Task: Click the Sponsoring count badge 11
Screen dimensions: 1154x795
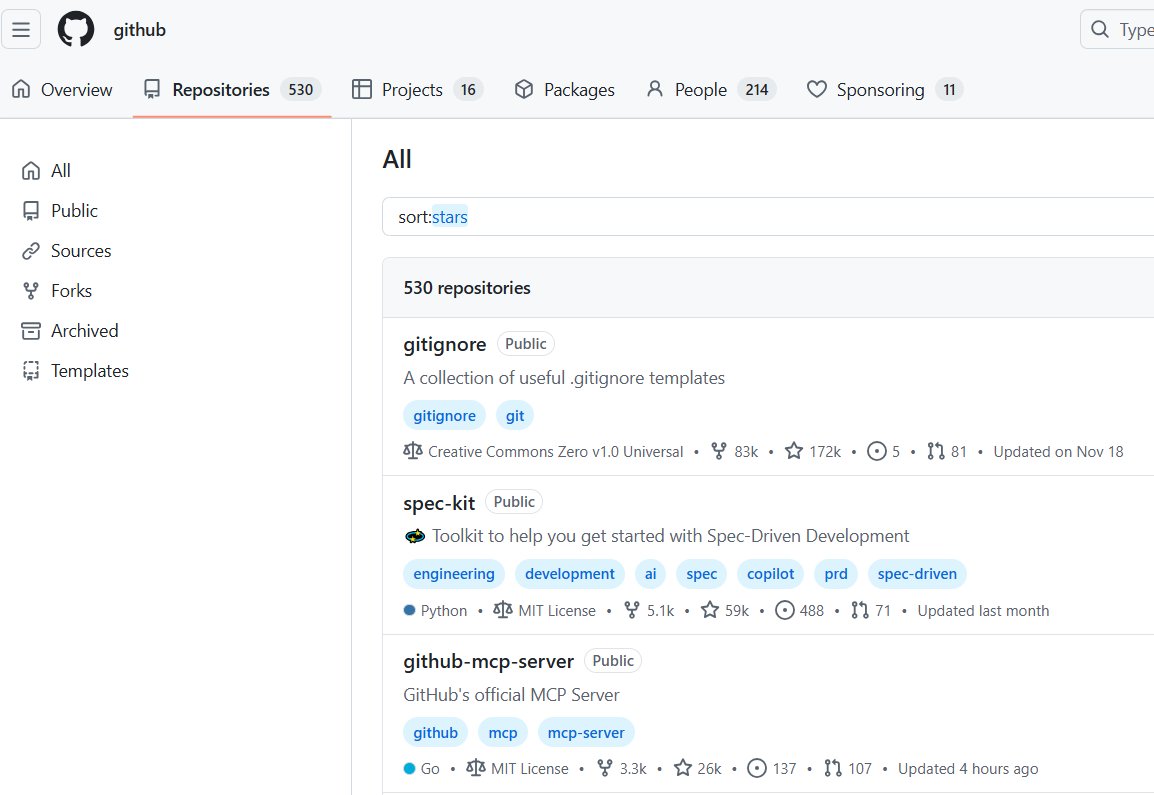Action: [x=949, y=90]
